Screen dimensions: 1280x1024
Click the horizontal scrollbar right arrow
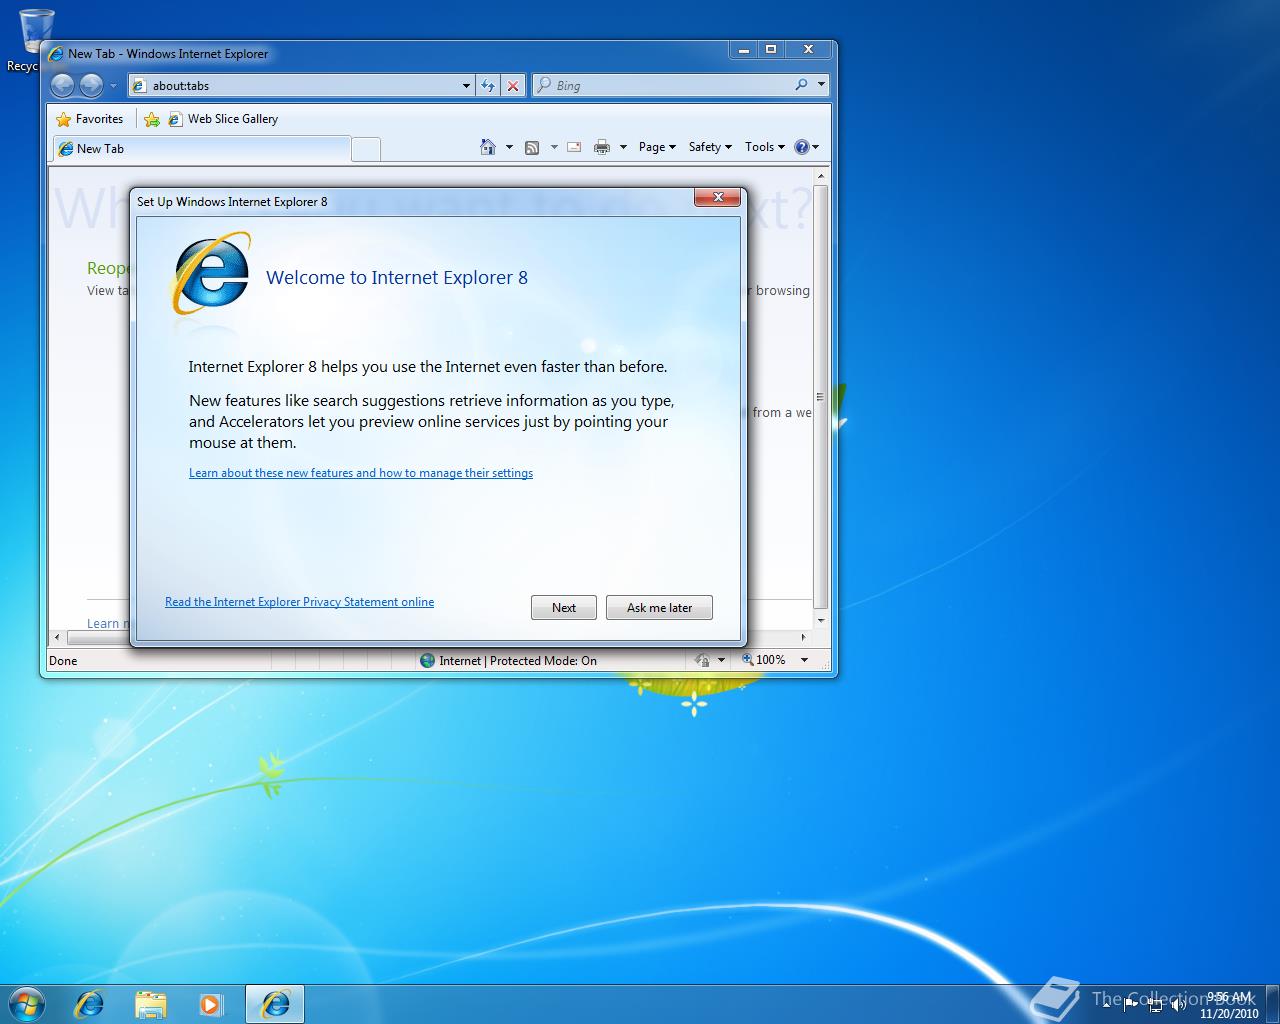[804, 637]
